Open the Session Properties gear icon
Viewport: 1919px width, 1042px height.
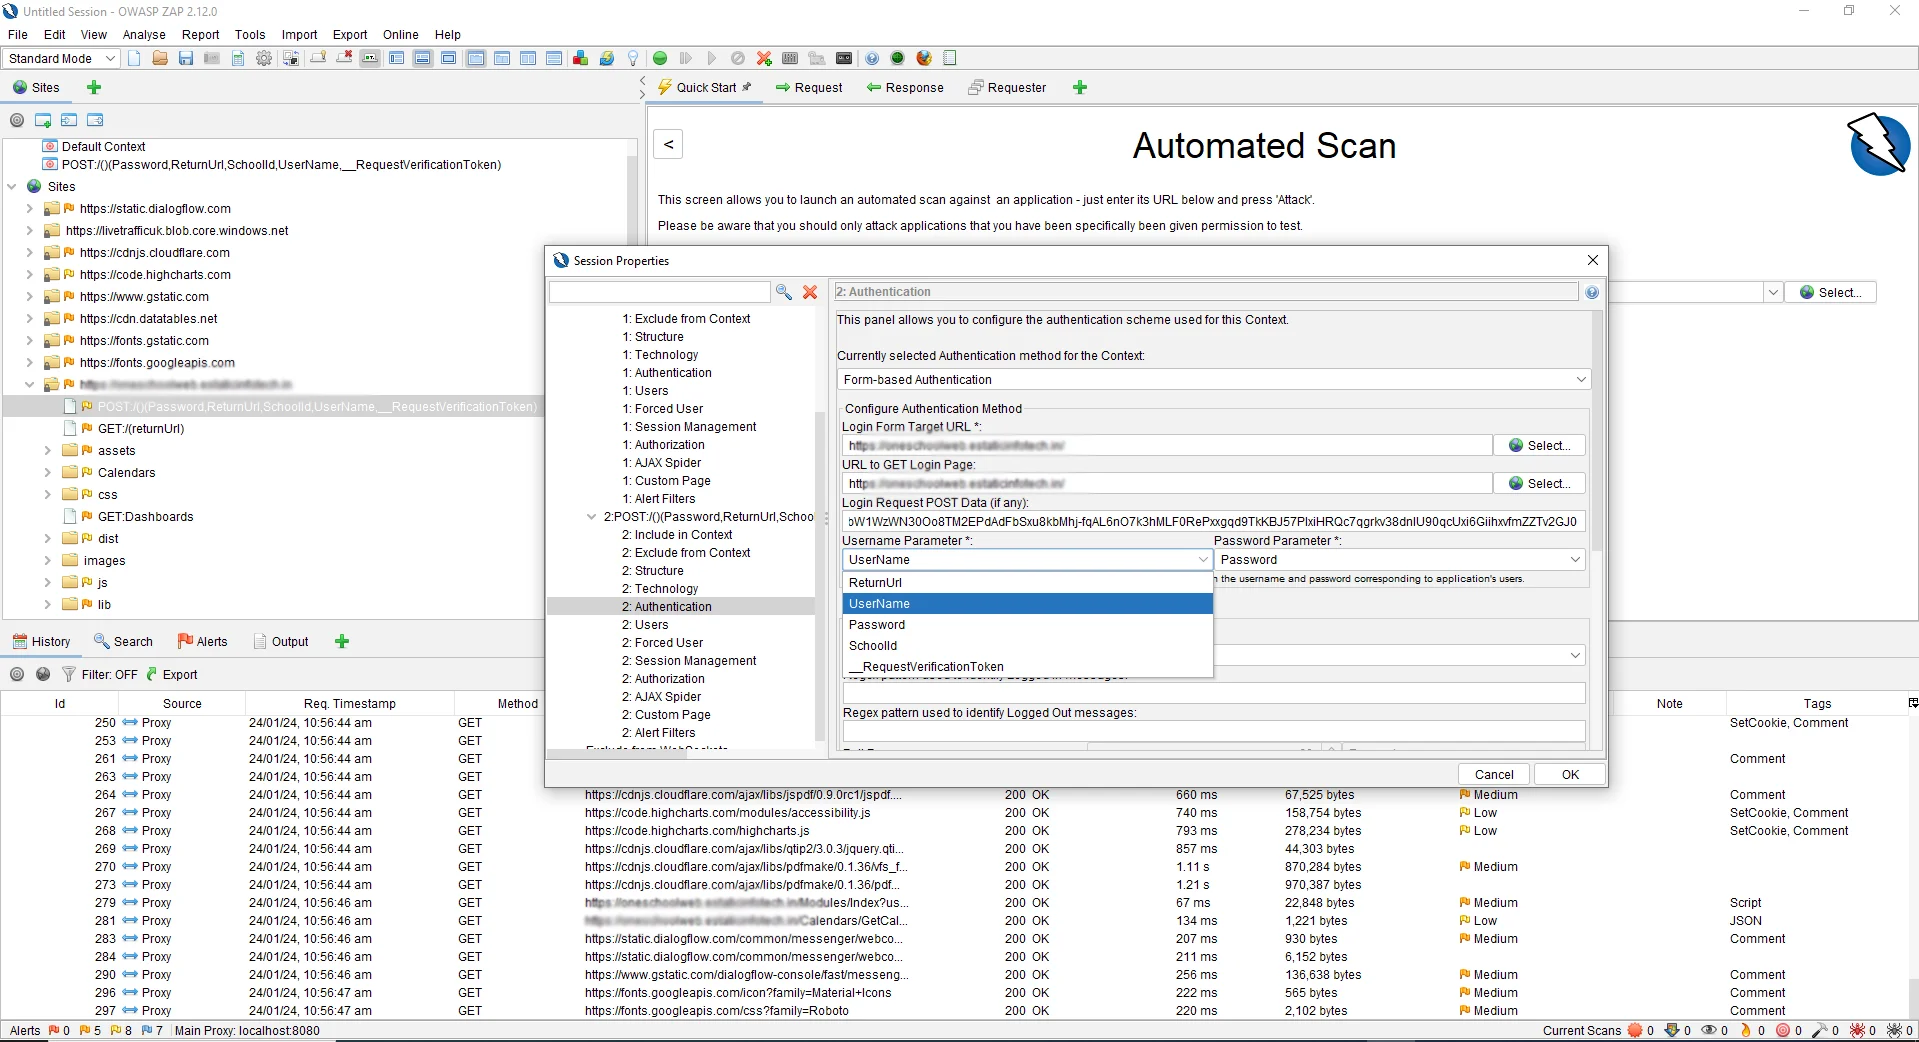263,58
